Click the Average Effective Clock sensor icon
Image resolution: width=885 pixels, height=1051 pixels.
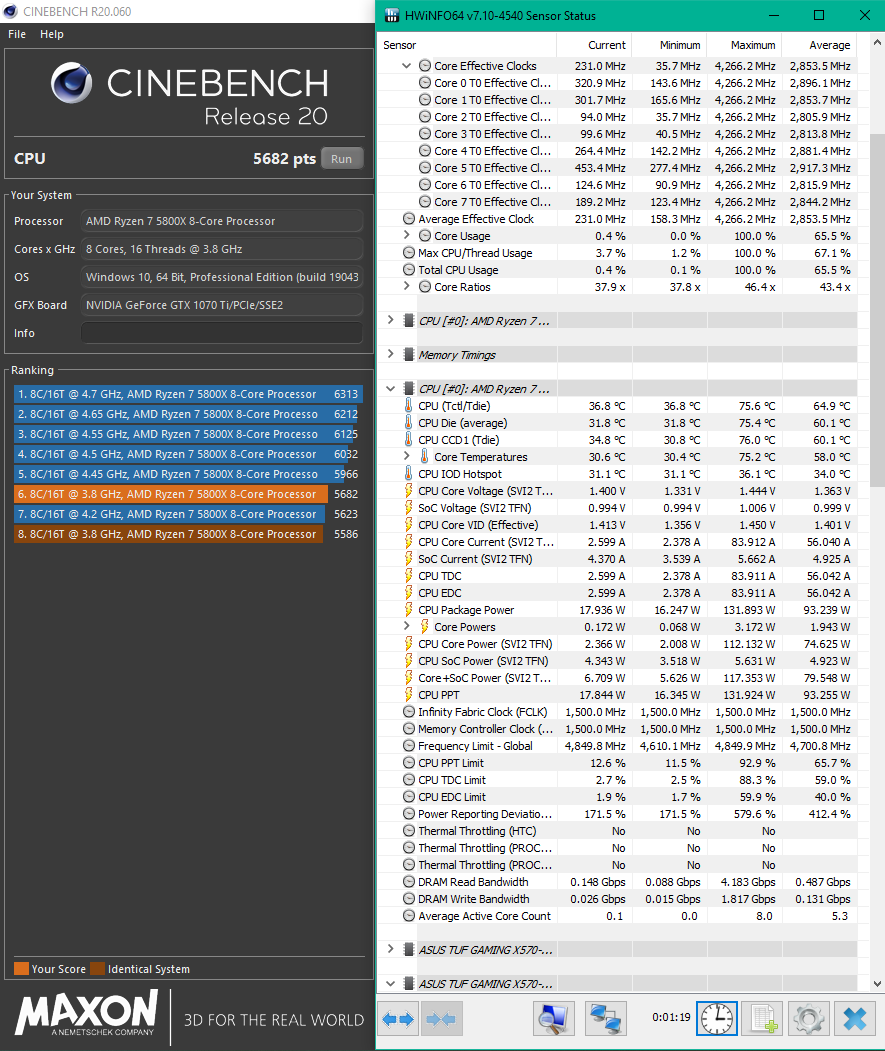click(x=408, y=219)
